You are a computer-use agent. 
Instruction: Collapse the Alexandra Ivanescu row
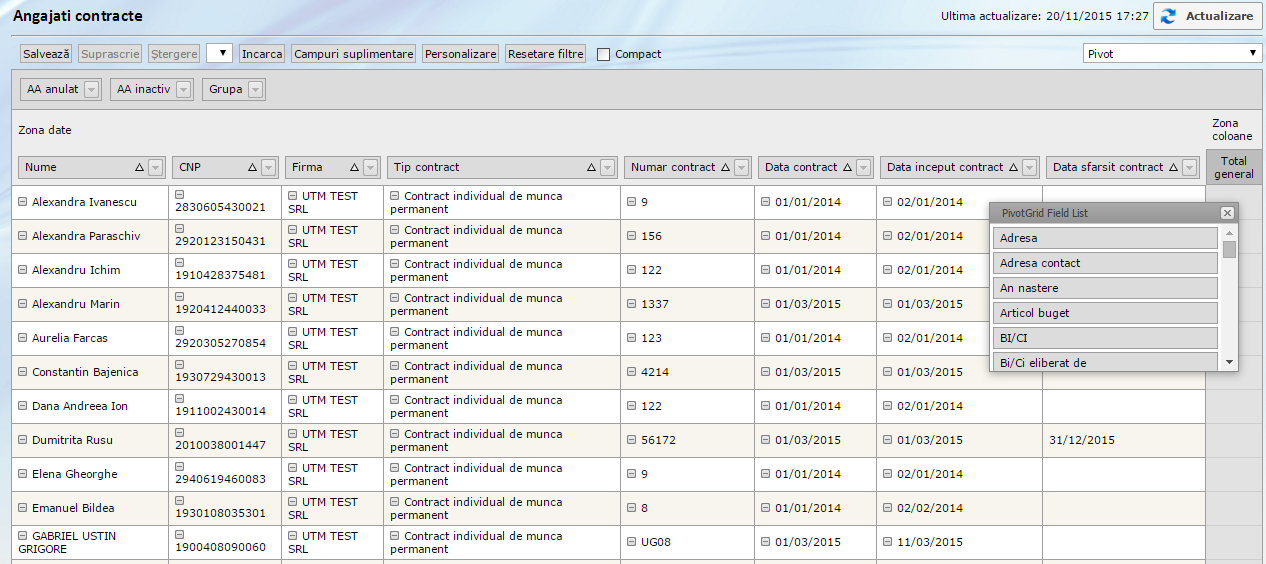(23, 202)
